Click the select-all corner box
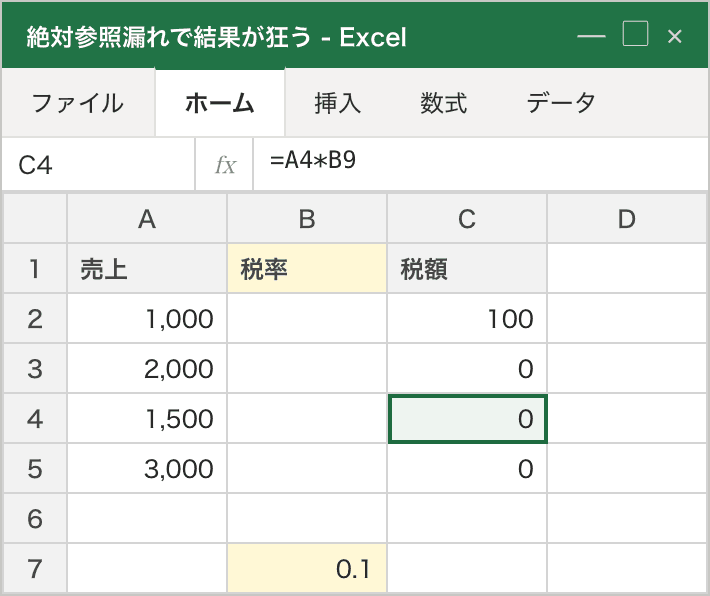This screenshot has height=596, width=710. click(x=35, y=219)
